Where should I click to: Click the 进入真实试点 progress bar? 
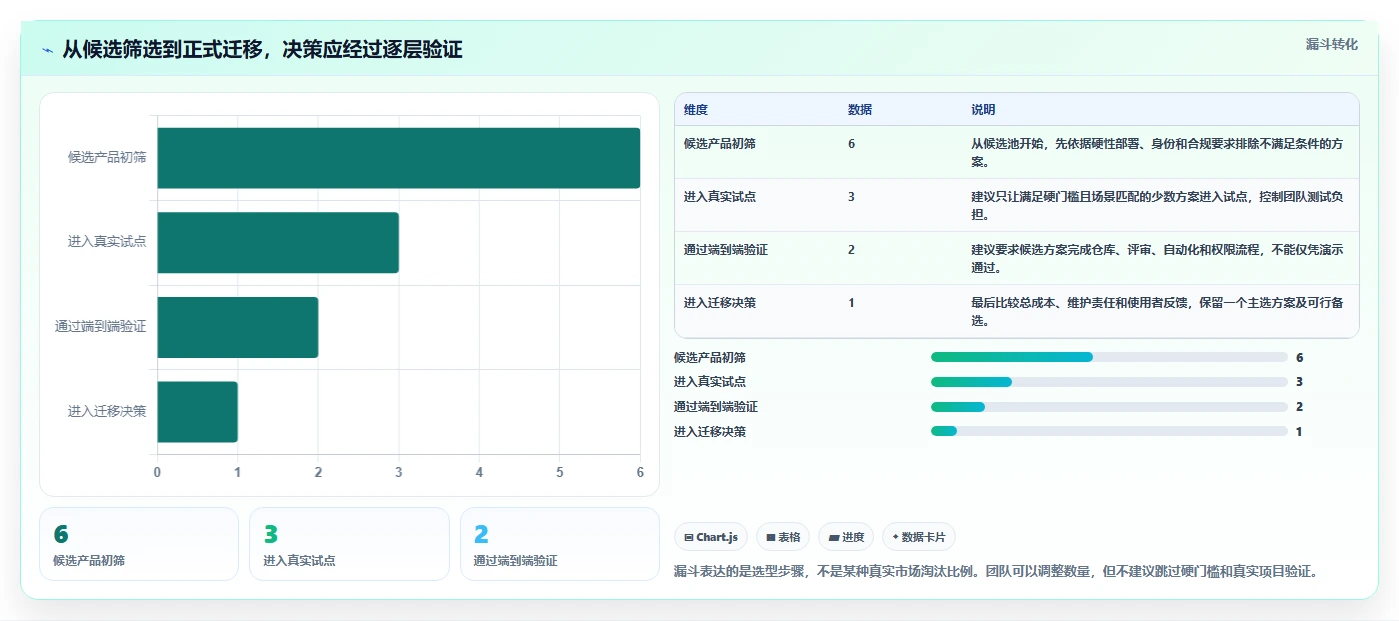click(1109, 382)
